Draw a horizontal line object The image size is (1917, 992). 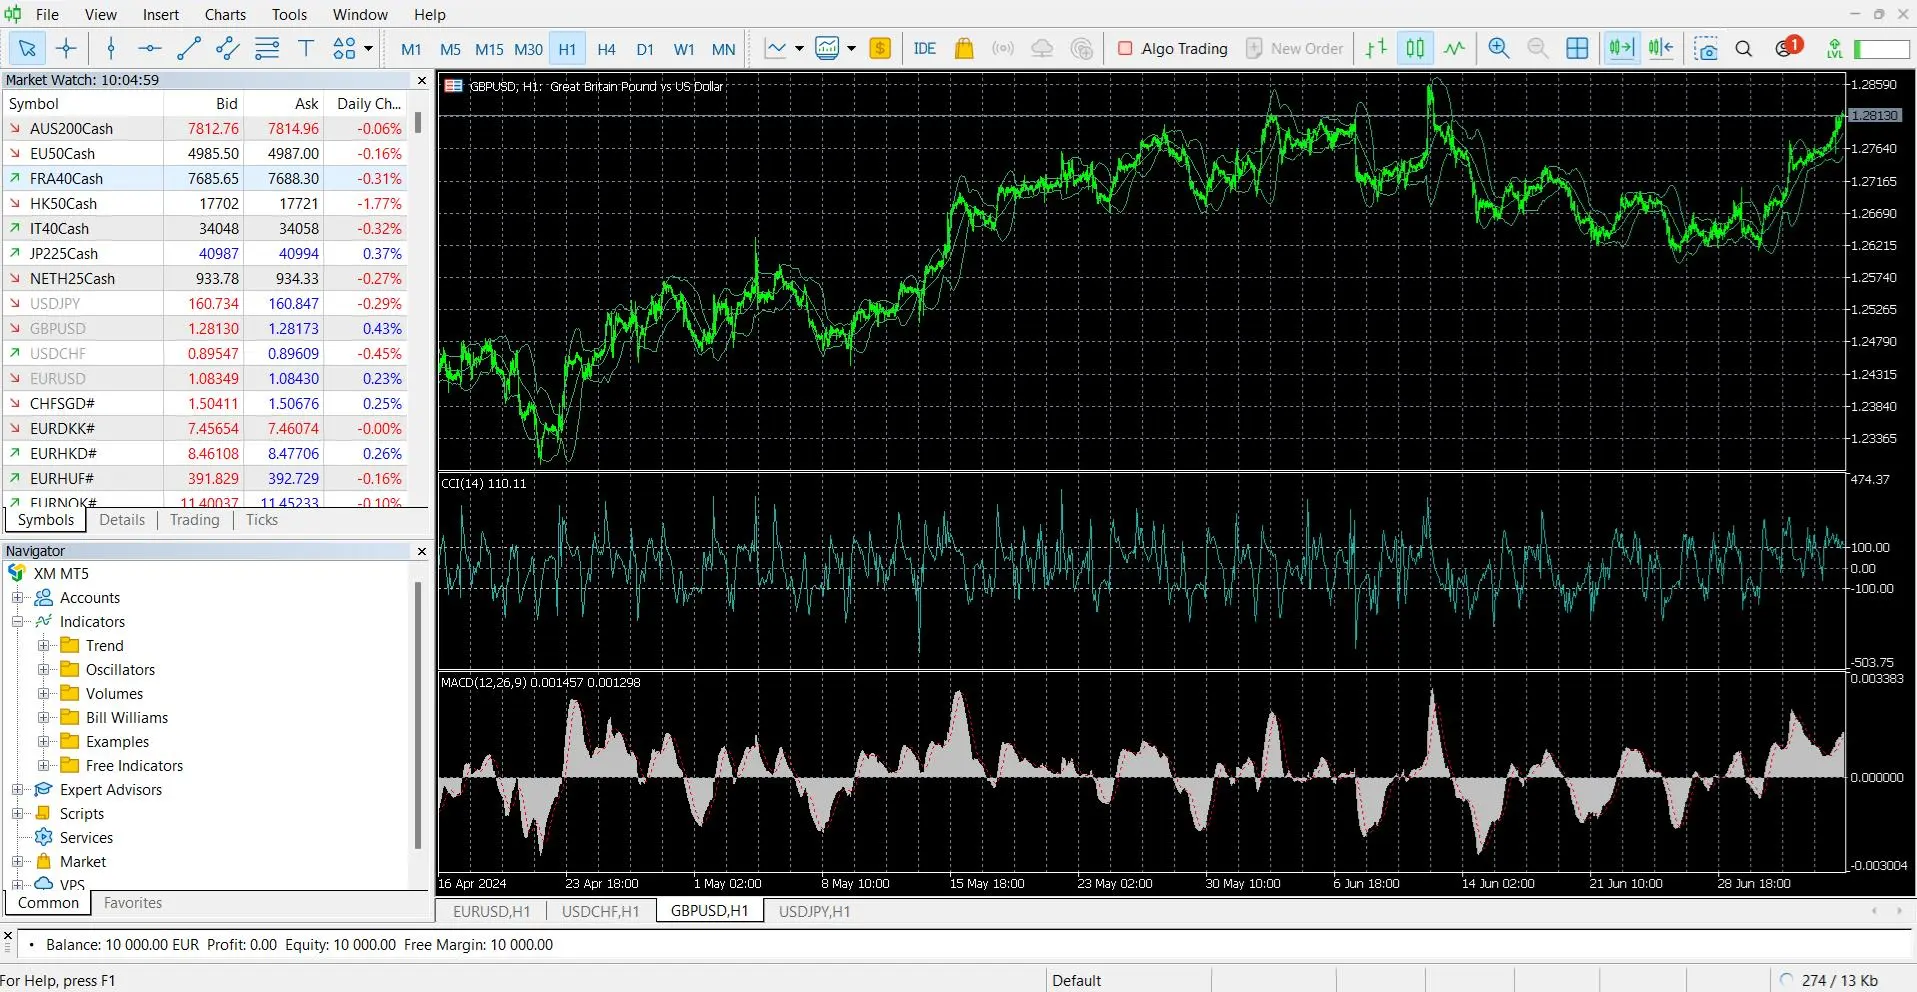pos(150,48)
